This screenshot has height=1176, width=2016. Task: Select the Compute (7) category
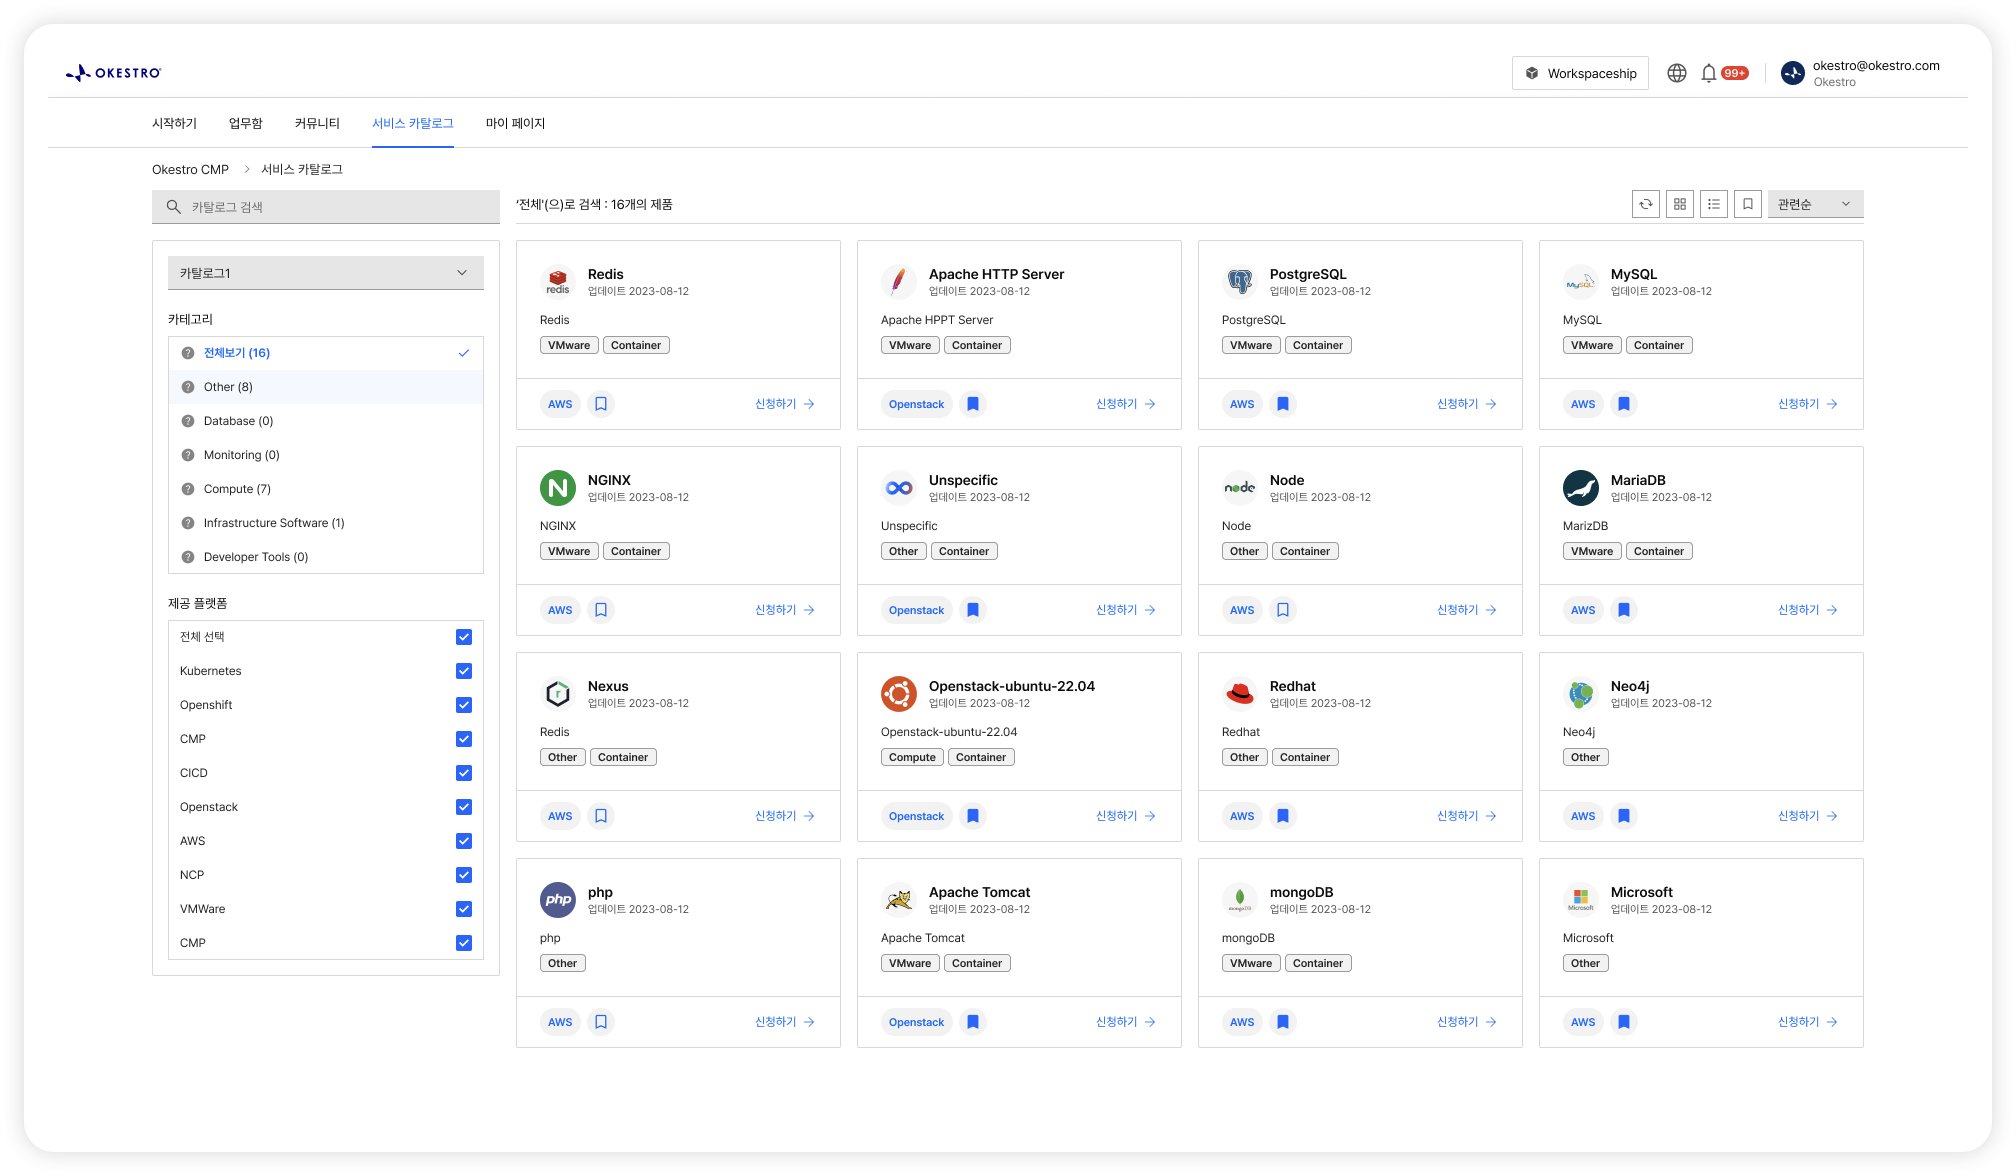(x=326, y=489)
